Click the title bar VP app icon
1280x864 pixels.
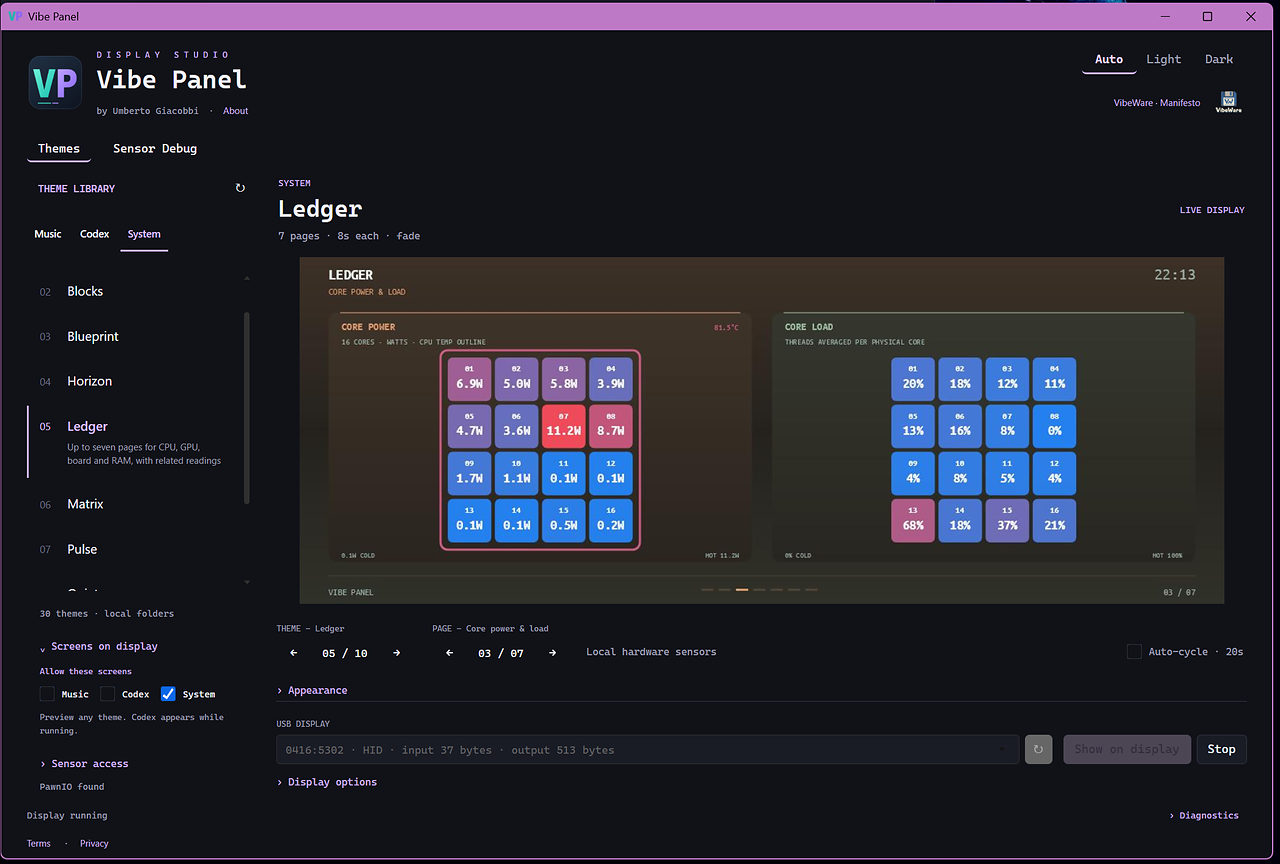[x=15, y=16]
